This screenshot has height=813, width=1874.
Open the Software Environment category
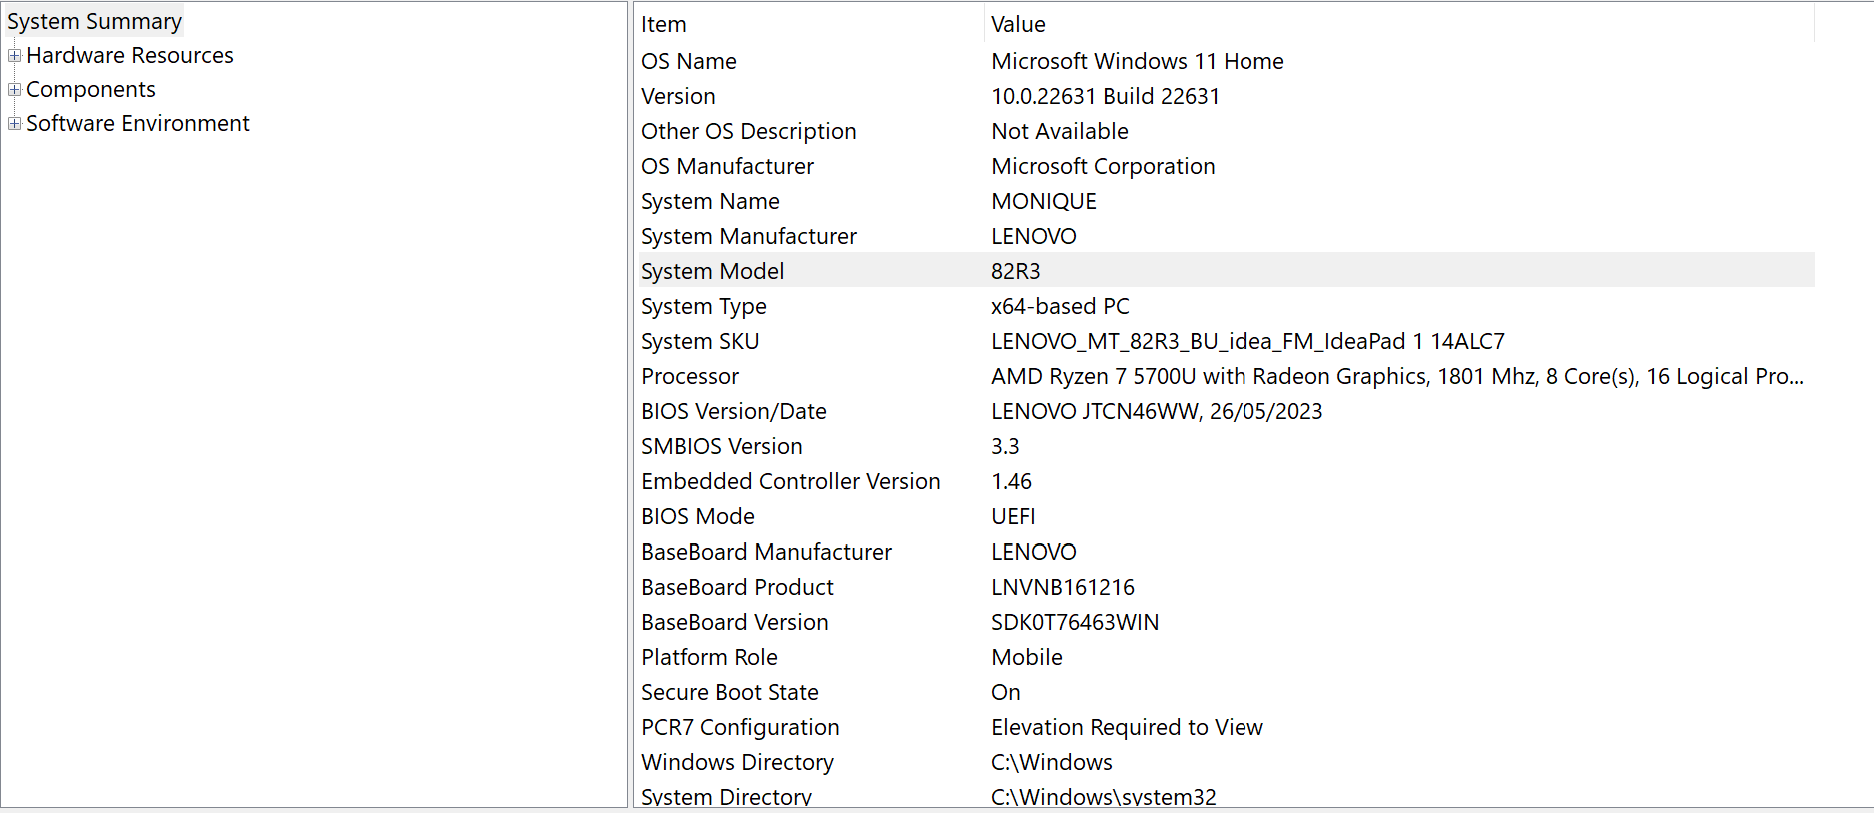click(138, 124)
